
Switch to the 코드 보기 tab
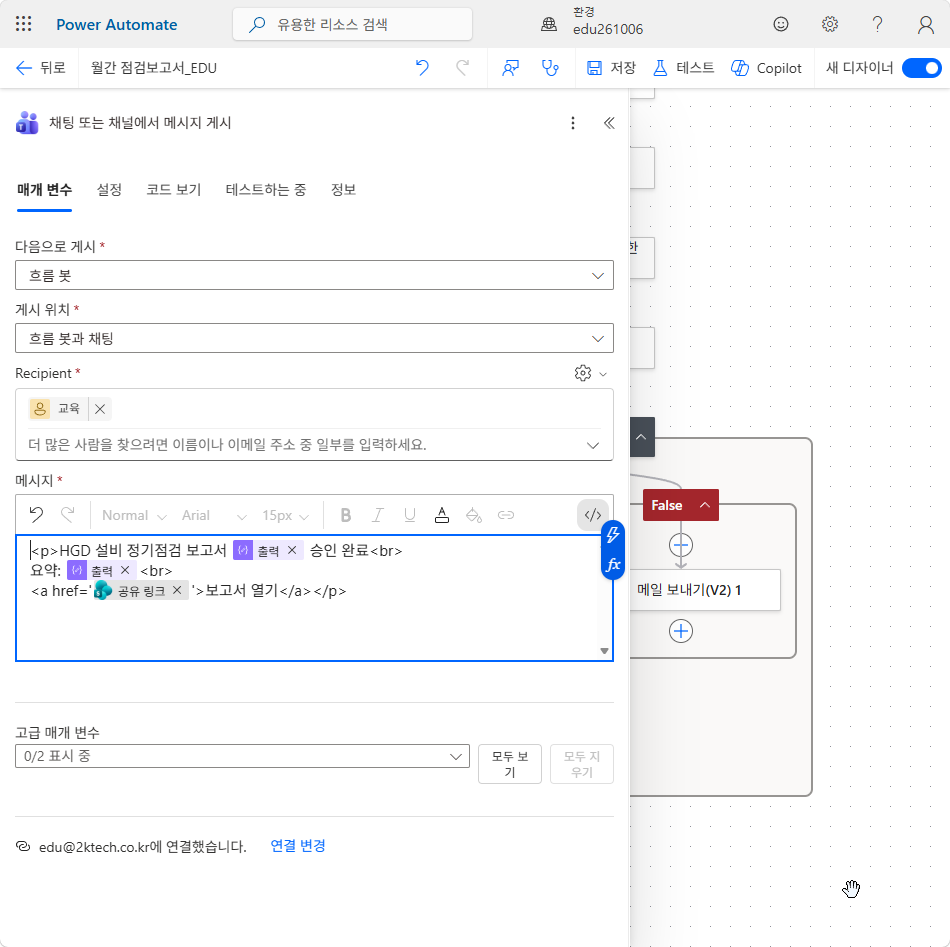pyautogui.click(x=173, y=190)
